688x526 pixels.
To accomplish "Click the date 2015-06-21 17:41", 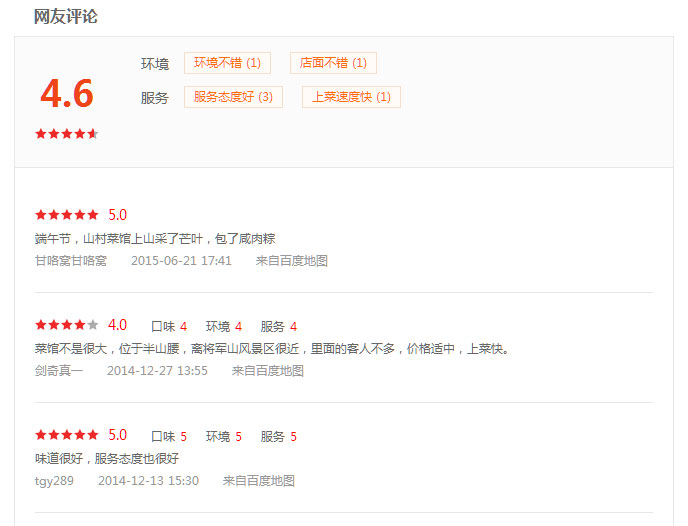I will [181, 261].
